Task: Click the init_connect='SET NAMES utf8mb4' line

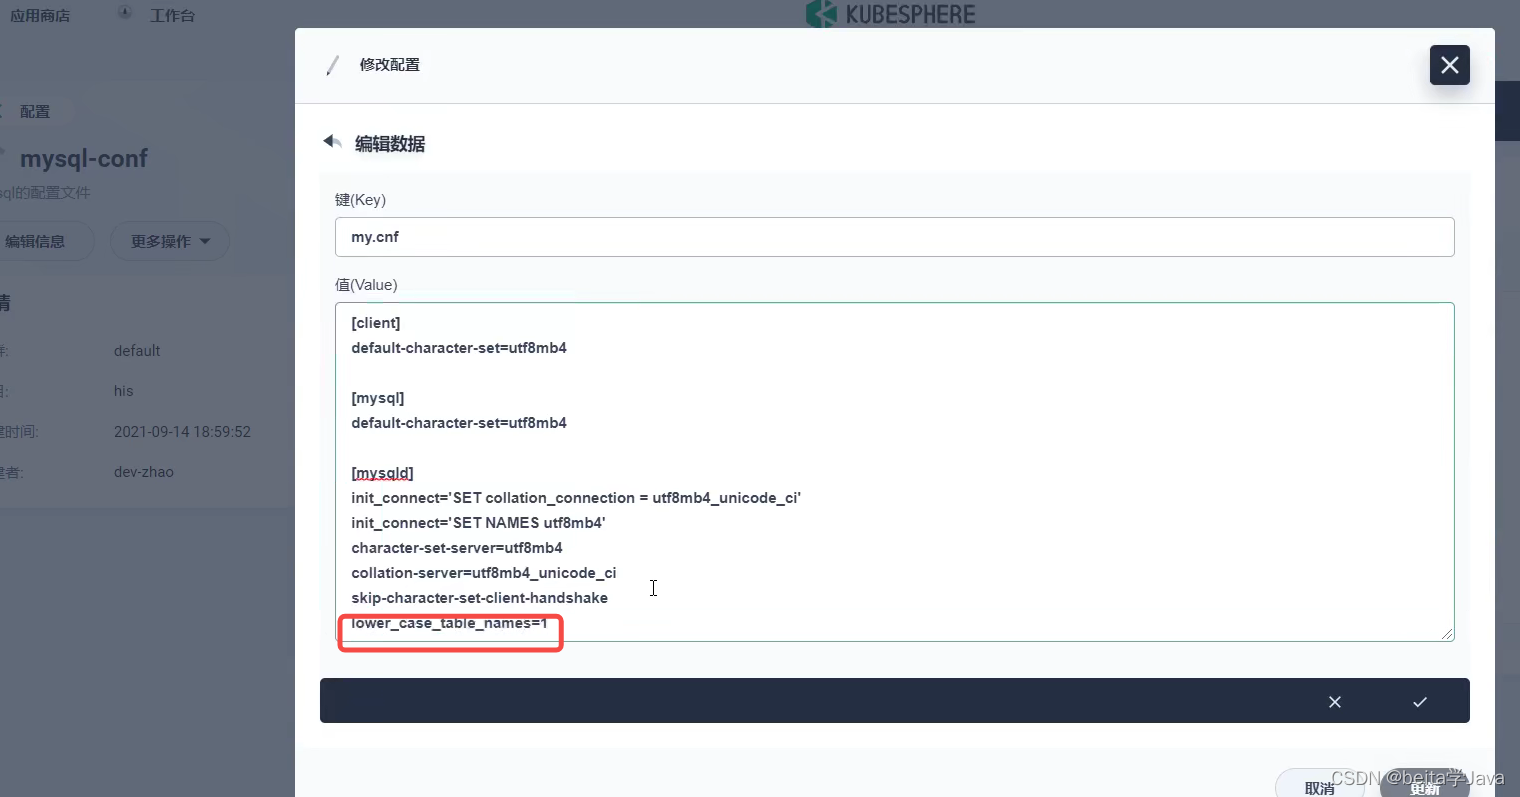Action: (478, 523)
